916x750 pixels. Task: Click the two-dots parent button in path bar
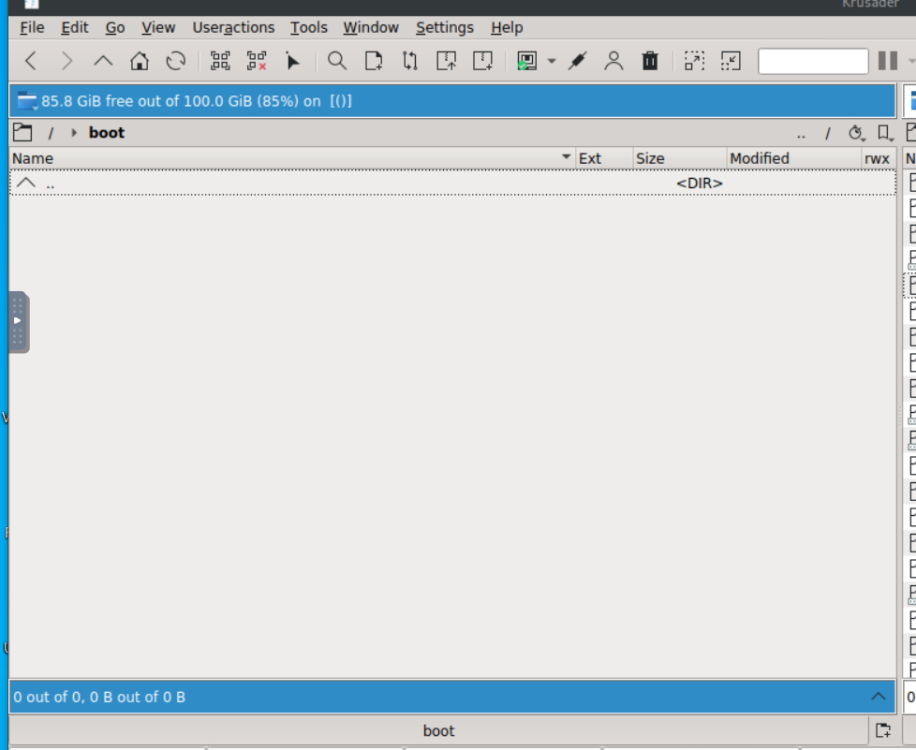tap(801, 133)
